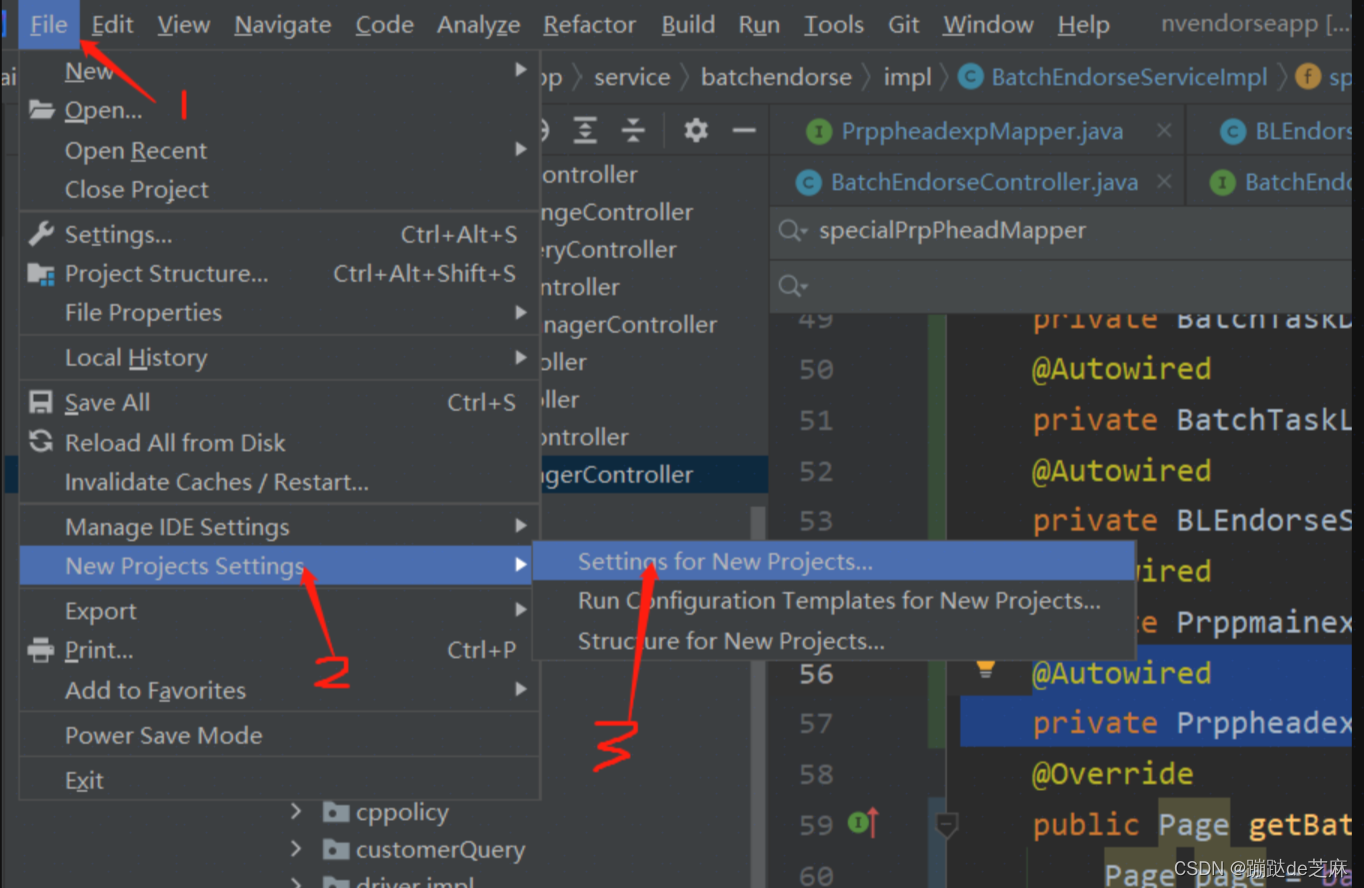Close the PrppheadexpMapper.java editor tab
Screen dimensions: 1364x888
(x=1165, y=130)
